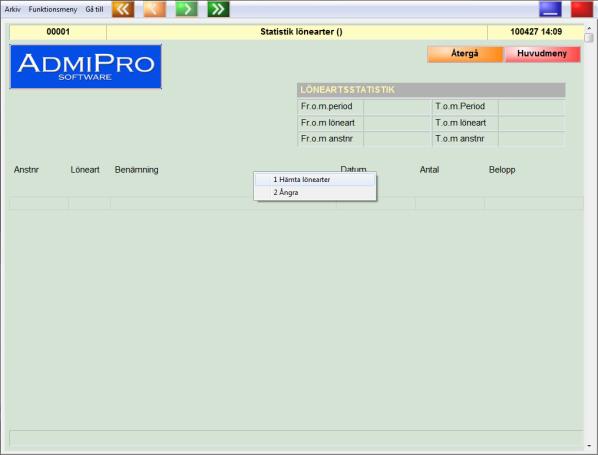Click the Belopp column header
This screenshot has width=598, height=455.
click(502, 170)
